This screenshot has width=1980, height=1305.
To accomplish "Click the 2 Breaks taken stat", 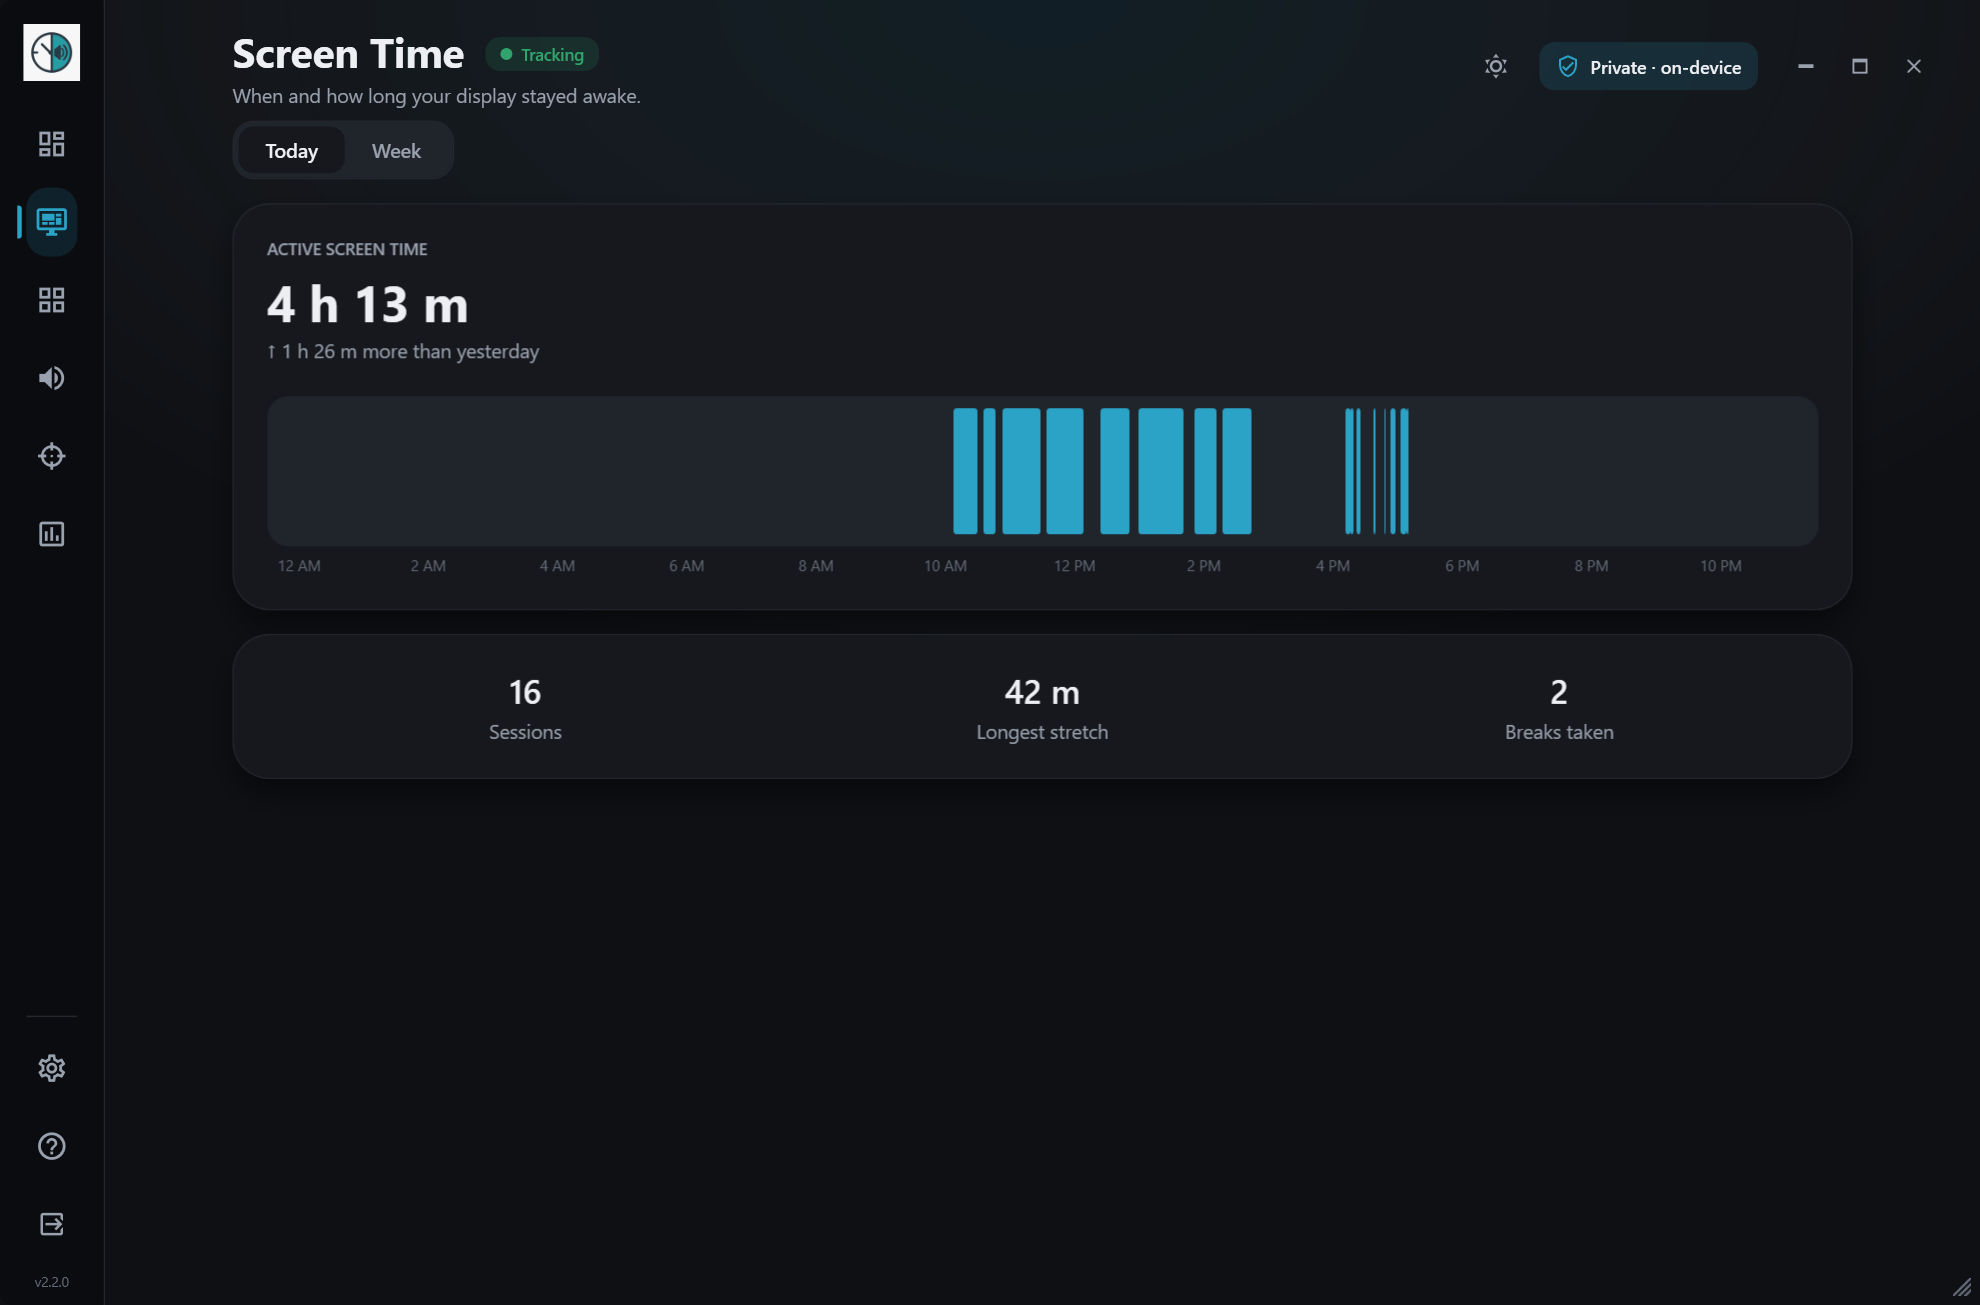I will [1559, 708].
